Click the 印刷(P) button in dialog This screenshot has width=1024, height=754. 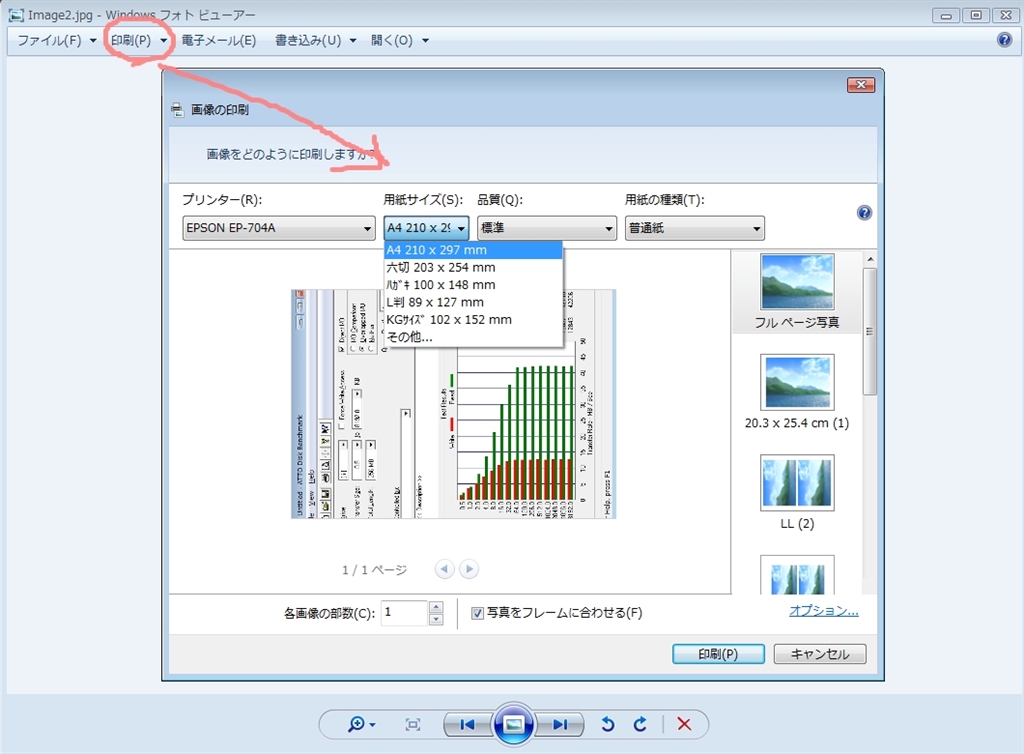(x=718, y=654)
